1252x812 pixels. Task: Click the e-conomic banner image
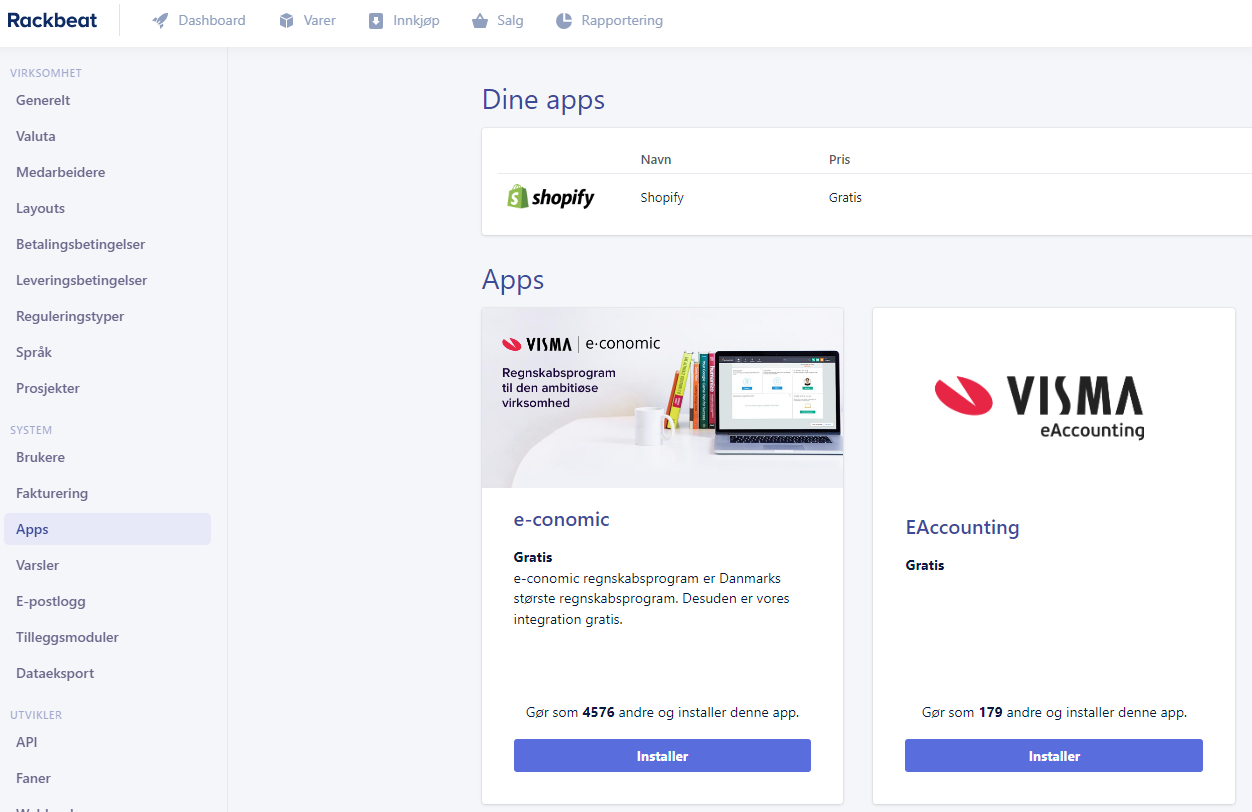662,398
